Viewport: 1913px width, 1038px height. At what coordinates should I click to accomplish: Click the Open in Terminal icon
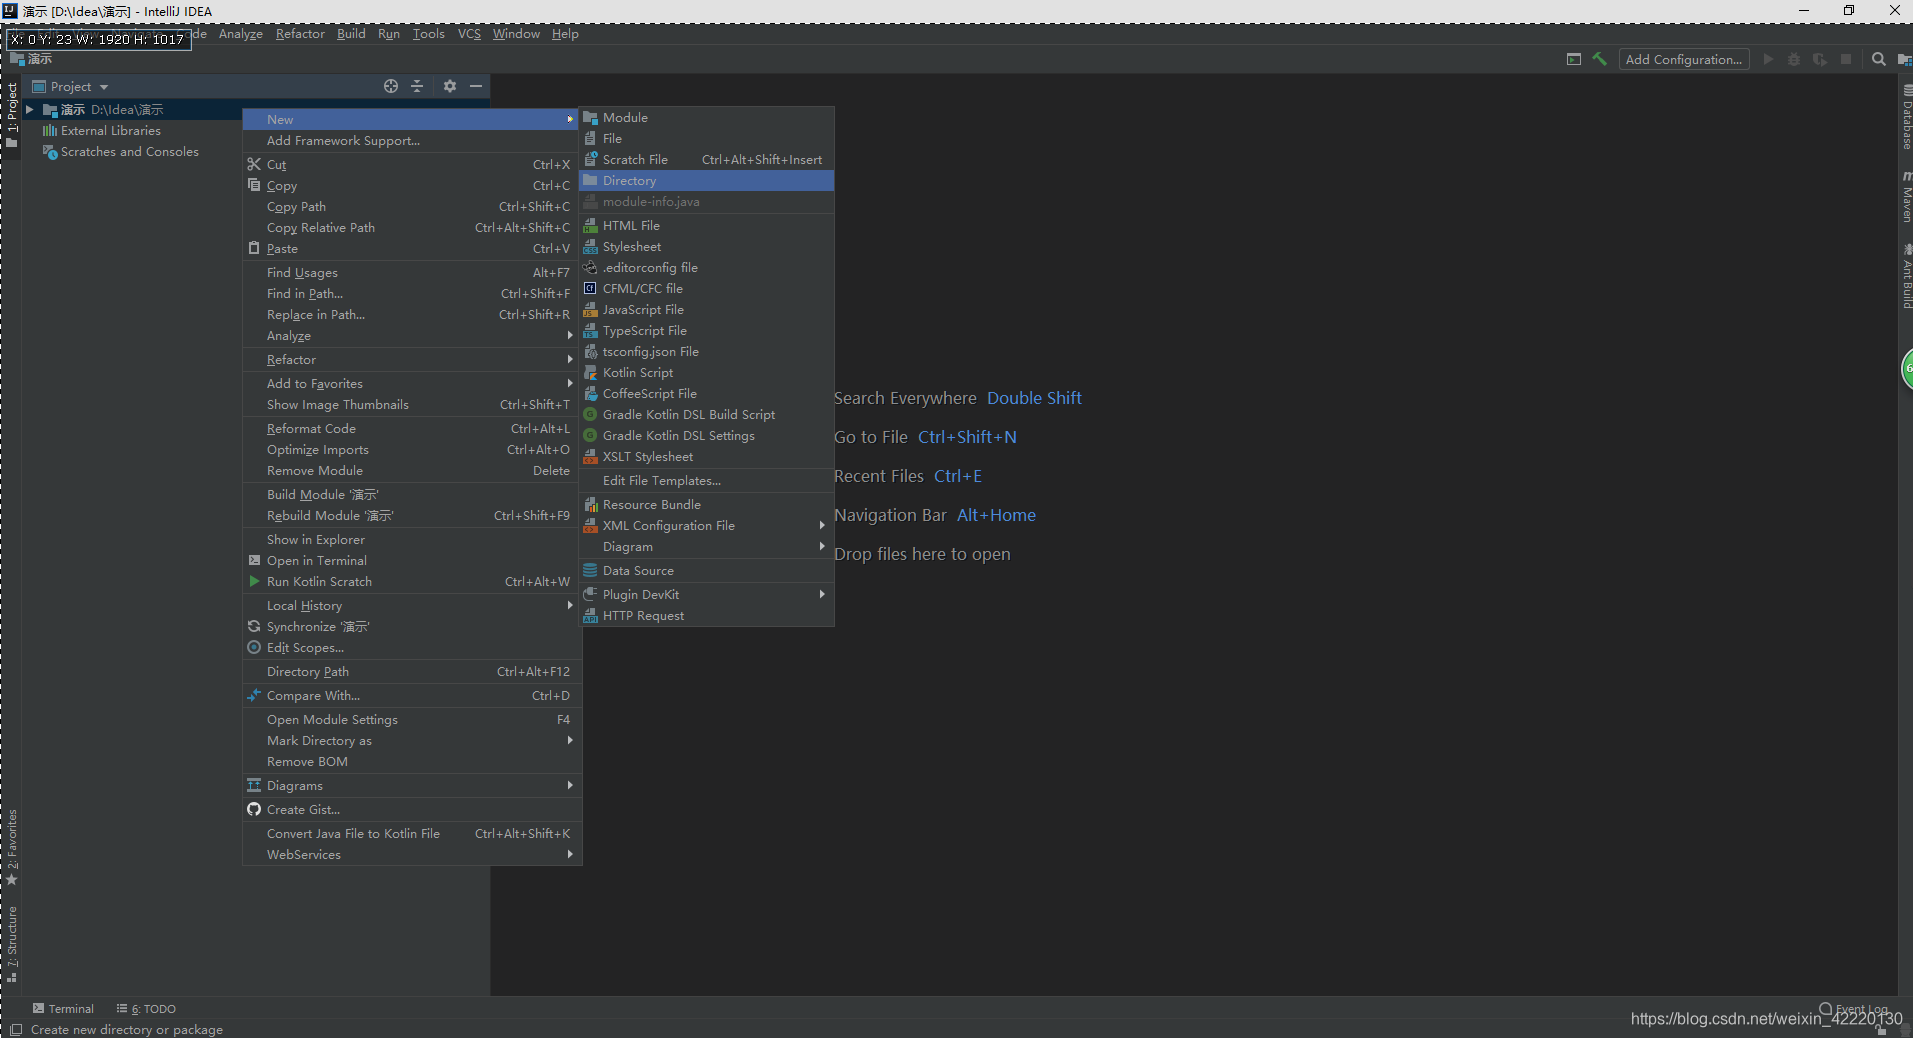coord(254,560)
